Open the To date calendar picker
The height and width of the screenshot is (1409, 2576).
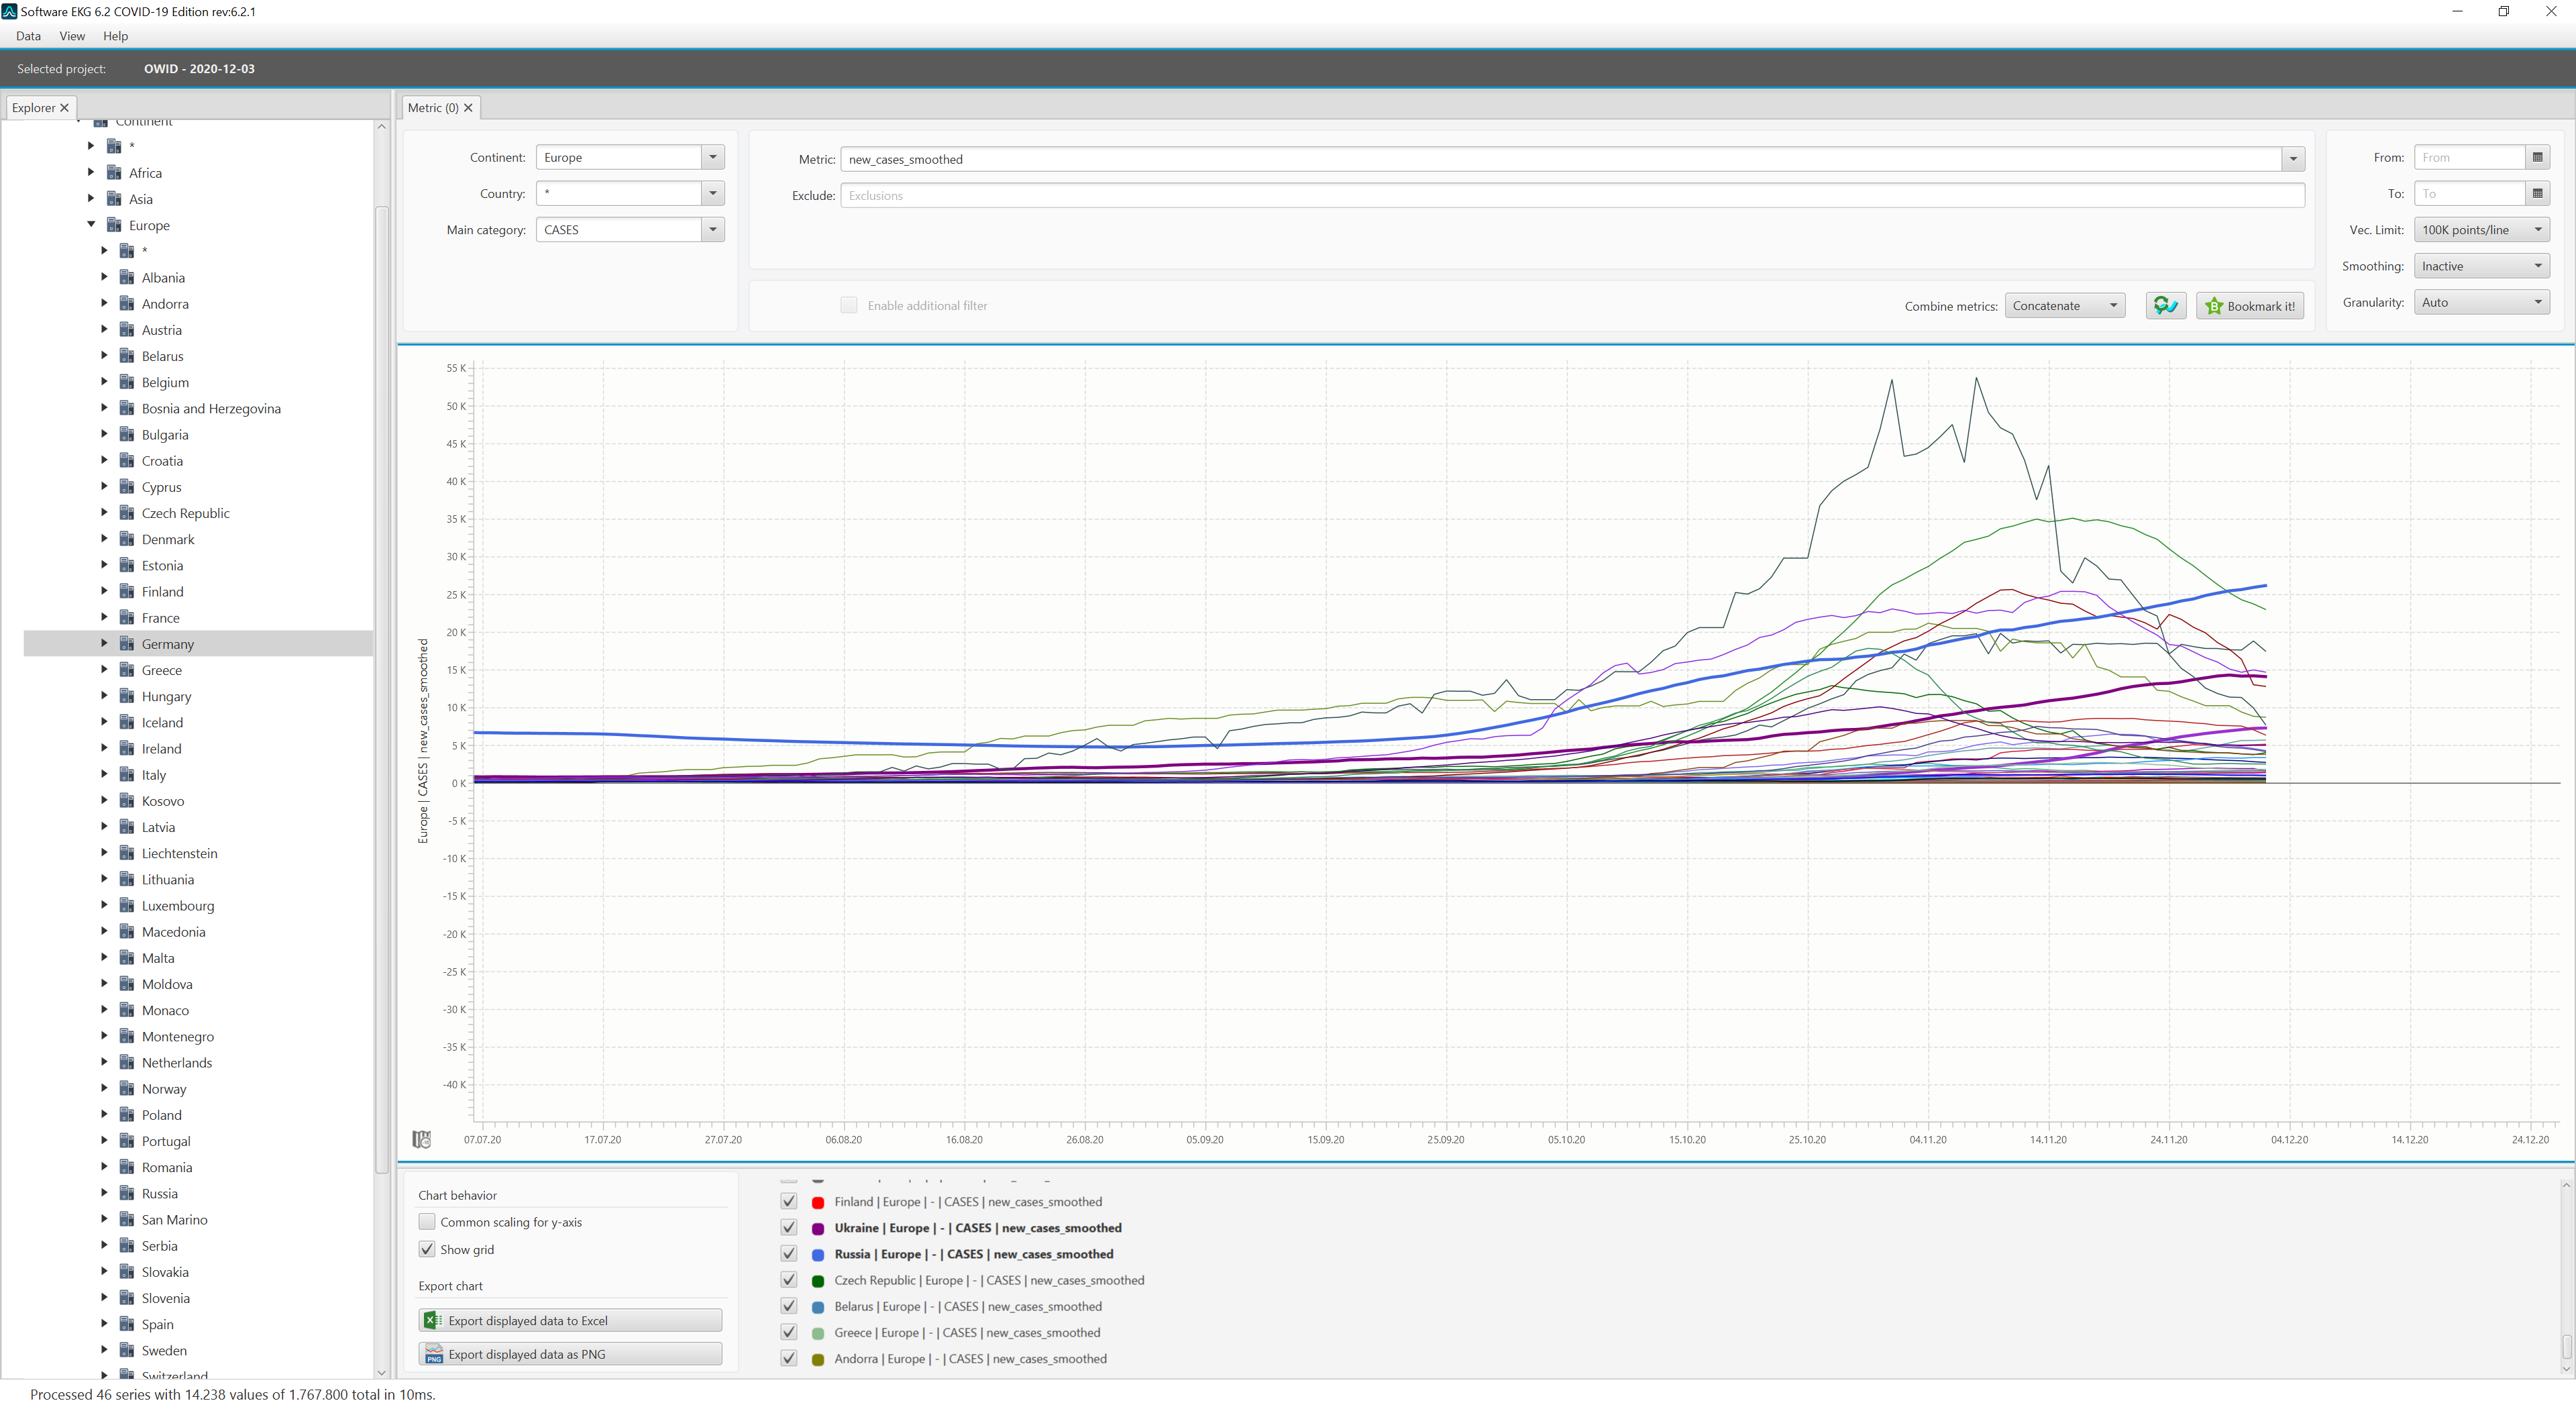[2537, 194]
